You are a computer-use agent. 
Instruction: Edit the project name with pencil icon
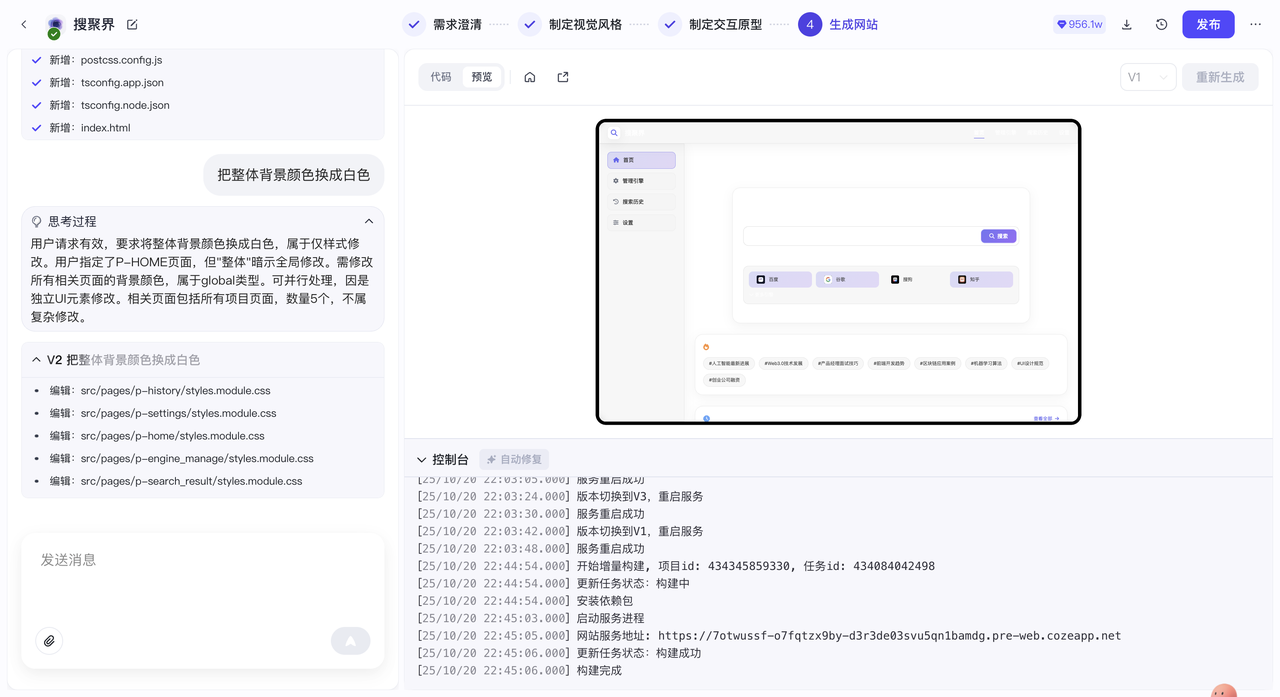coord(132,24)
